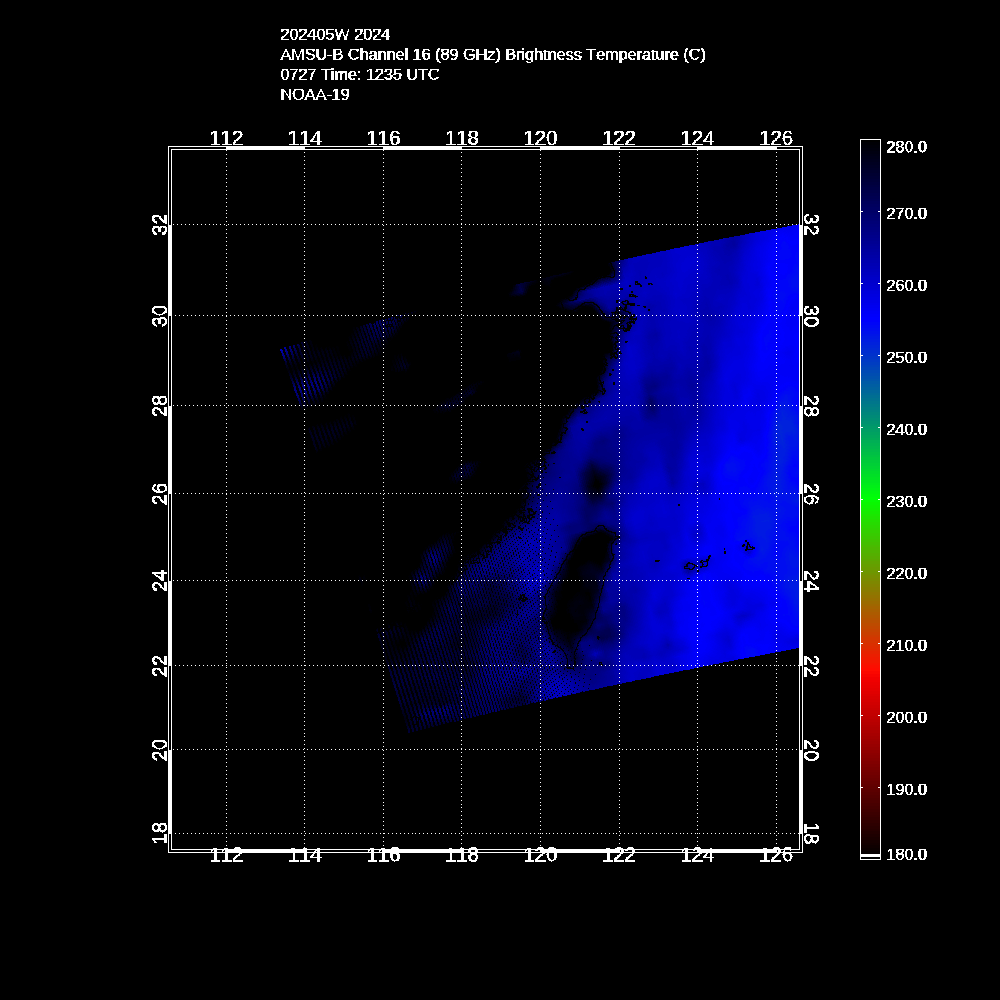This screenshot has width=1000, height=1000.
Task: Click latitude label 24 on the right axis
Action: click(x=811, y=581)
